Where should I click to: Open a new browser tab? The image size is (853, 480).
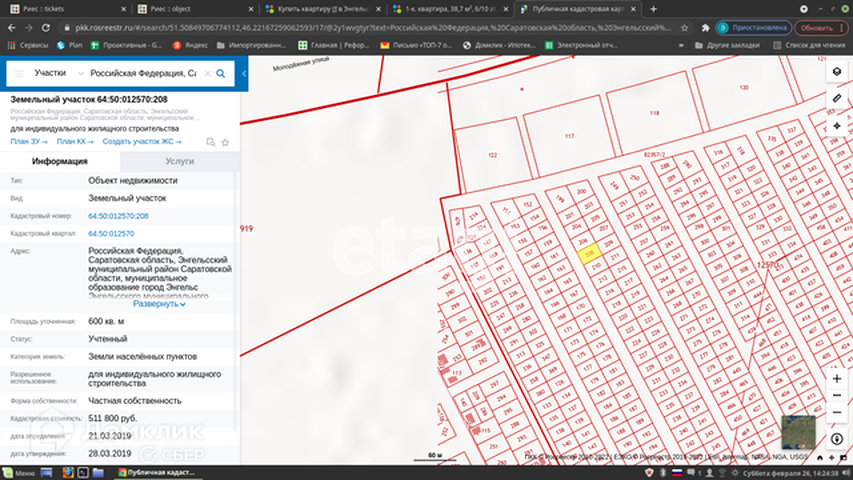click(x=653, y=9)
